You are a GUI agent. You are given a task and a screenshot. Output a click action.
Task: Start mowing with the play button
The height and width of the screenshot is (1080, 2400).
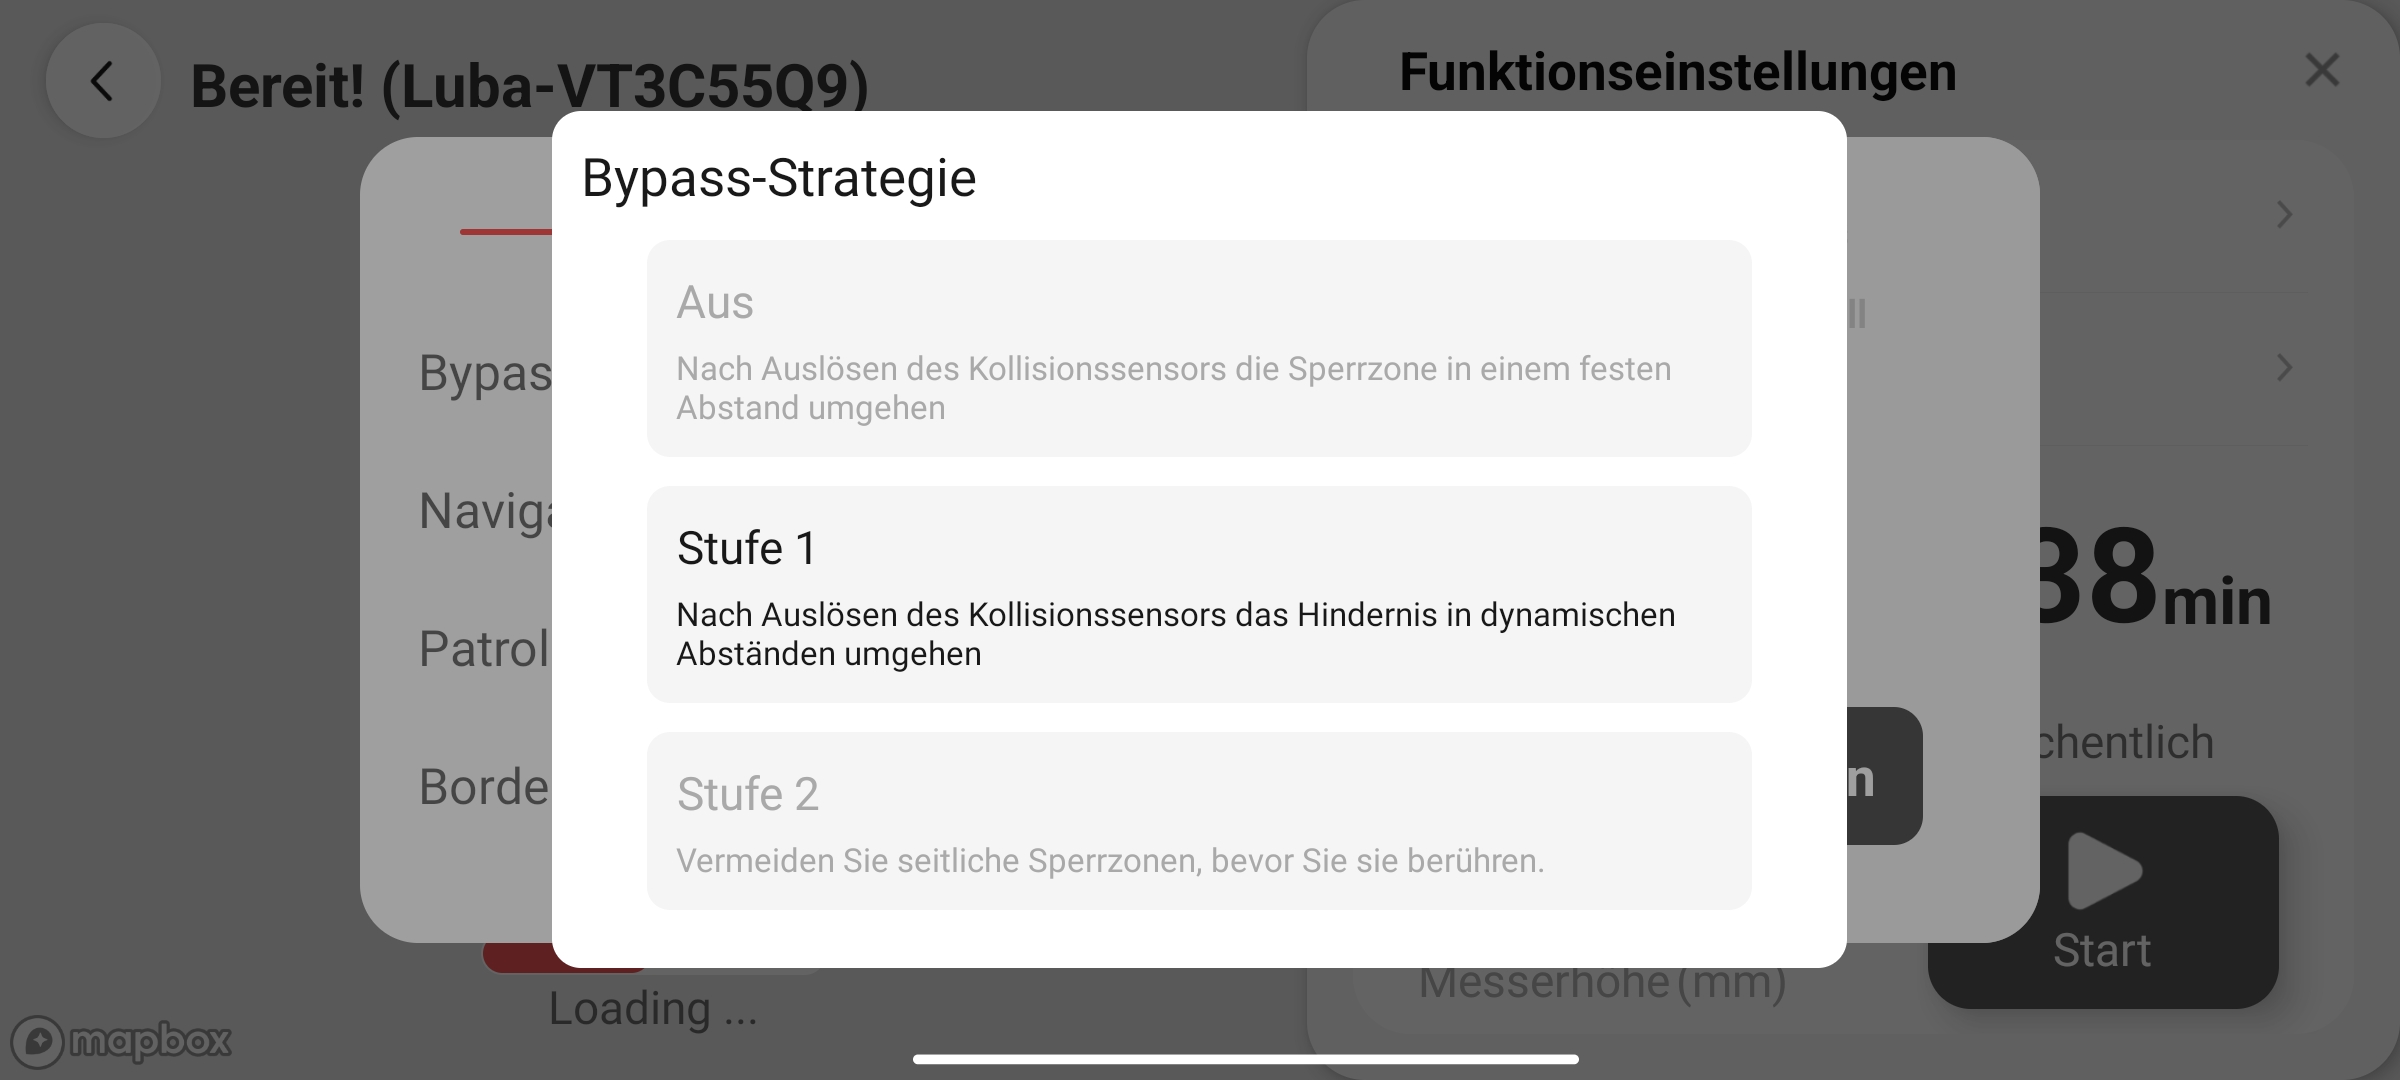2103,902
